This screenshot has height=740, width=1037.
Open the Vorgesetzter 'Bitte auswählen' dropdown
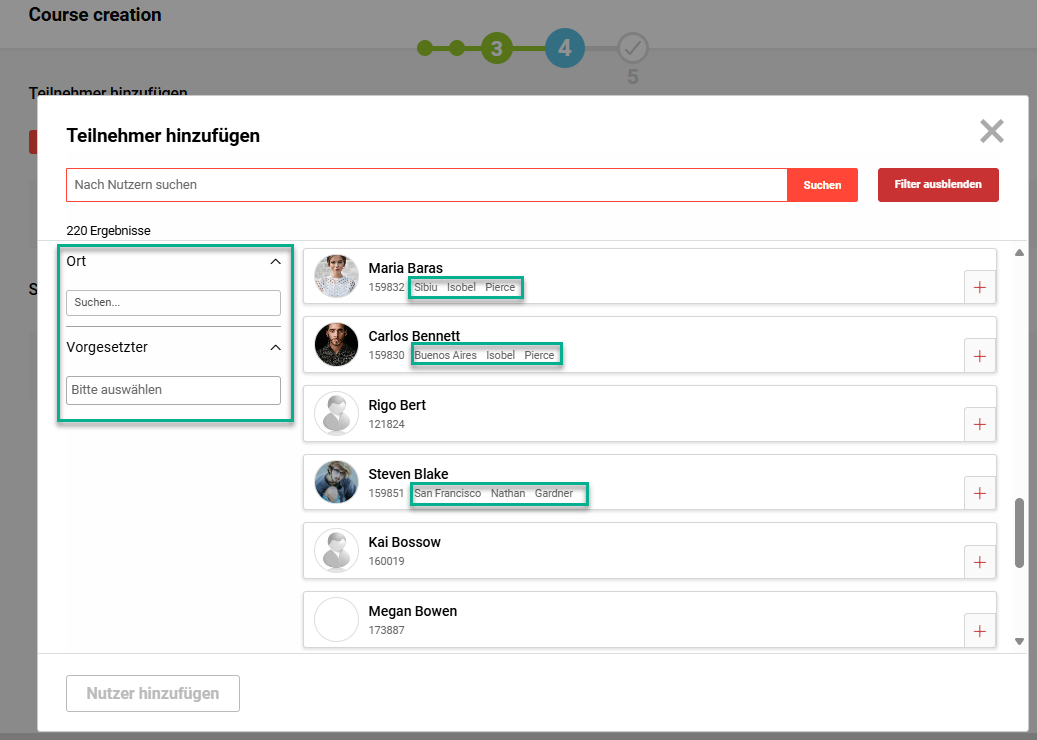173,390
